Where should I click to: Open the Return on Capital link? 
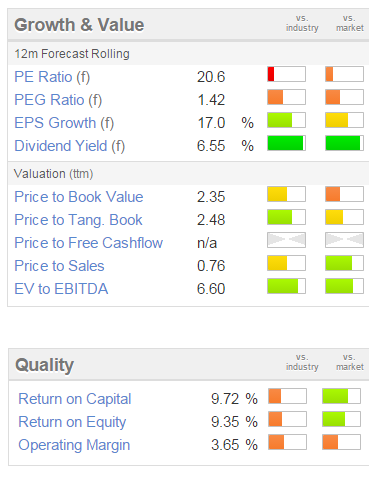pyautogui.click(x=75, y=399)
